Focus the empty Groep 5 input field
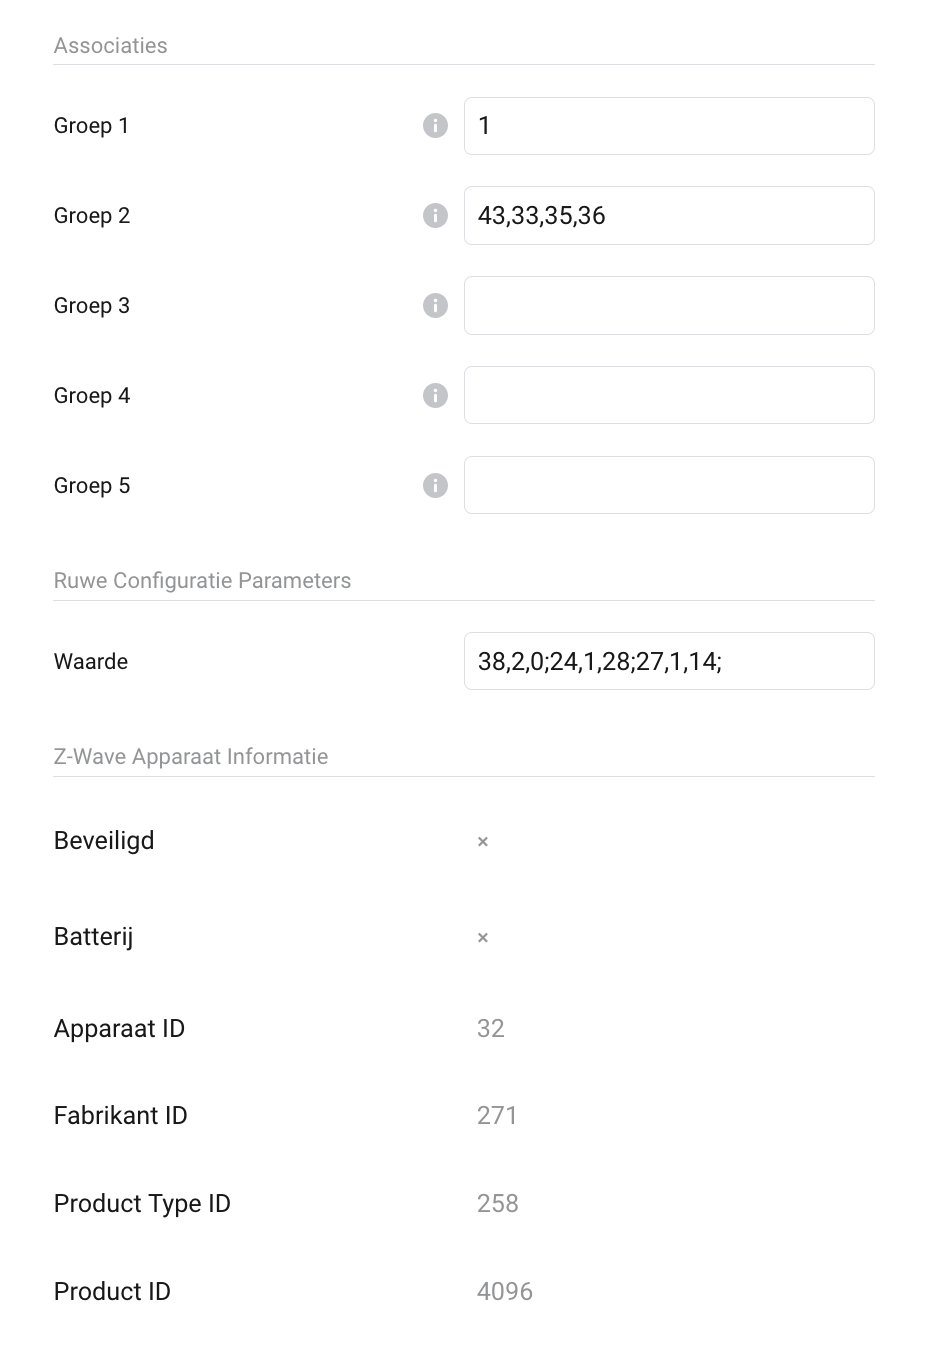 pos(669,486)
